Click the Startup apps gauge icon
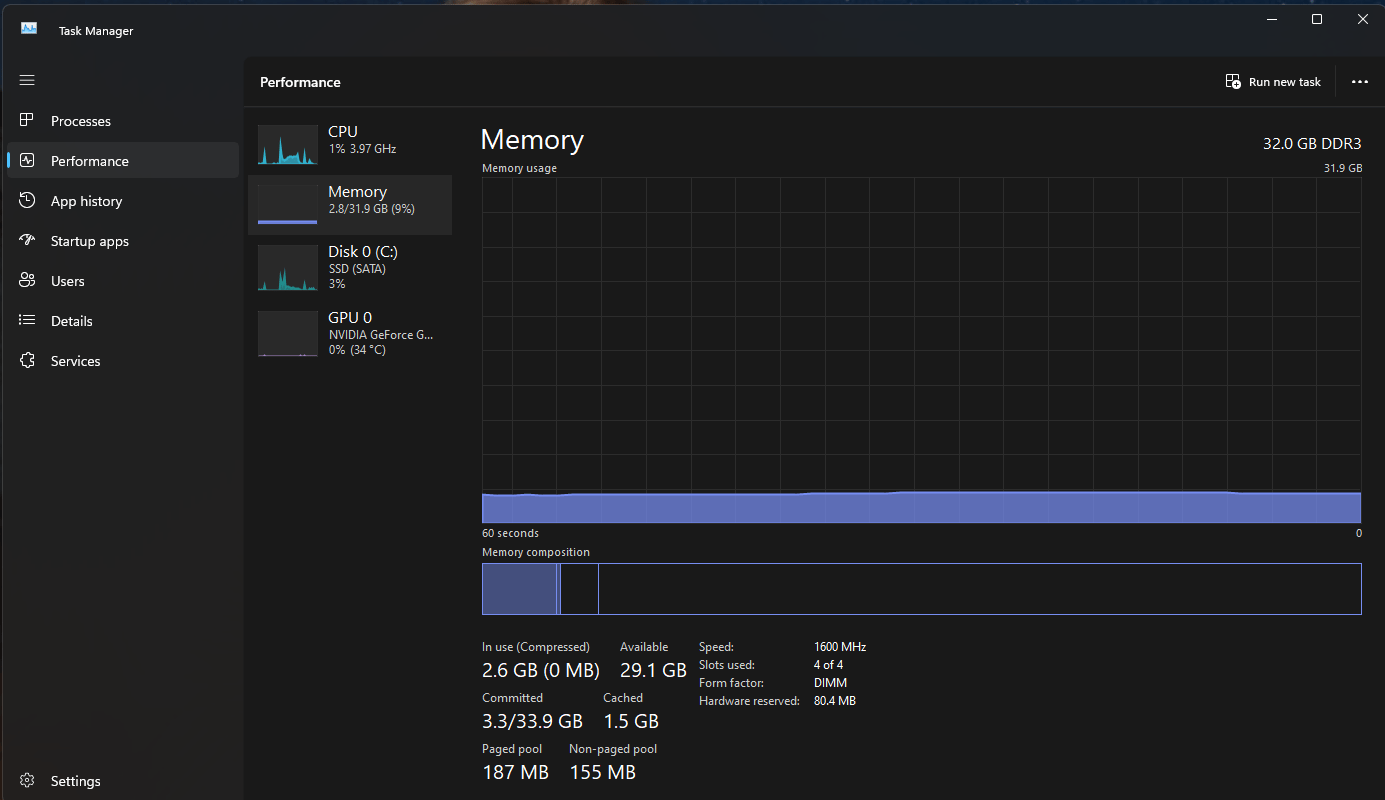Viewport: 1385px width, 800px height. pos(27,240)
